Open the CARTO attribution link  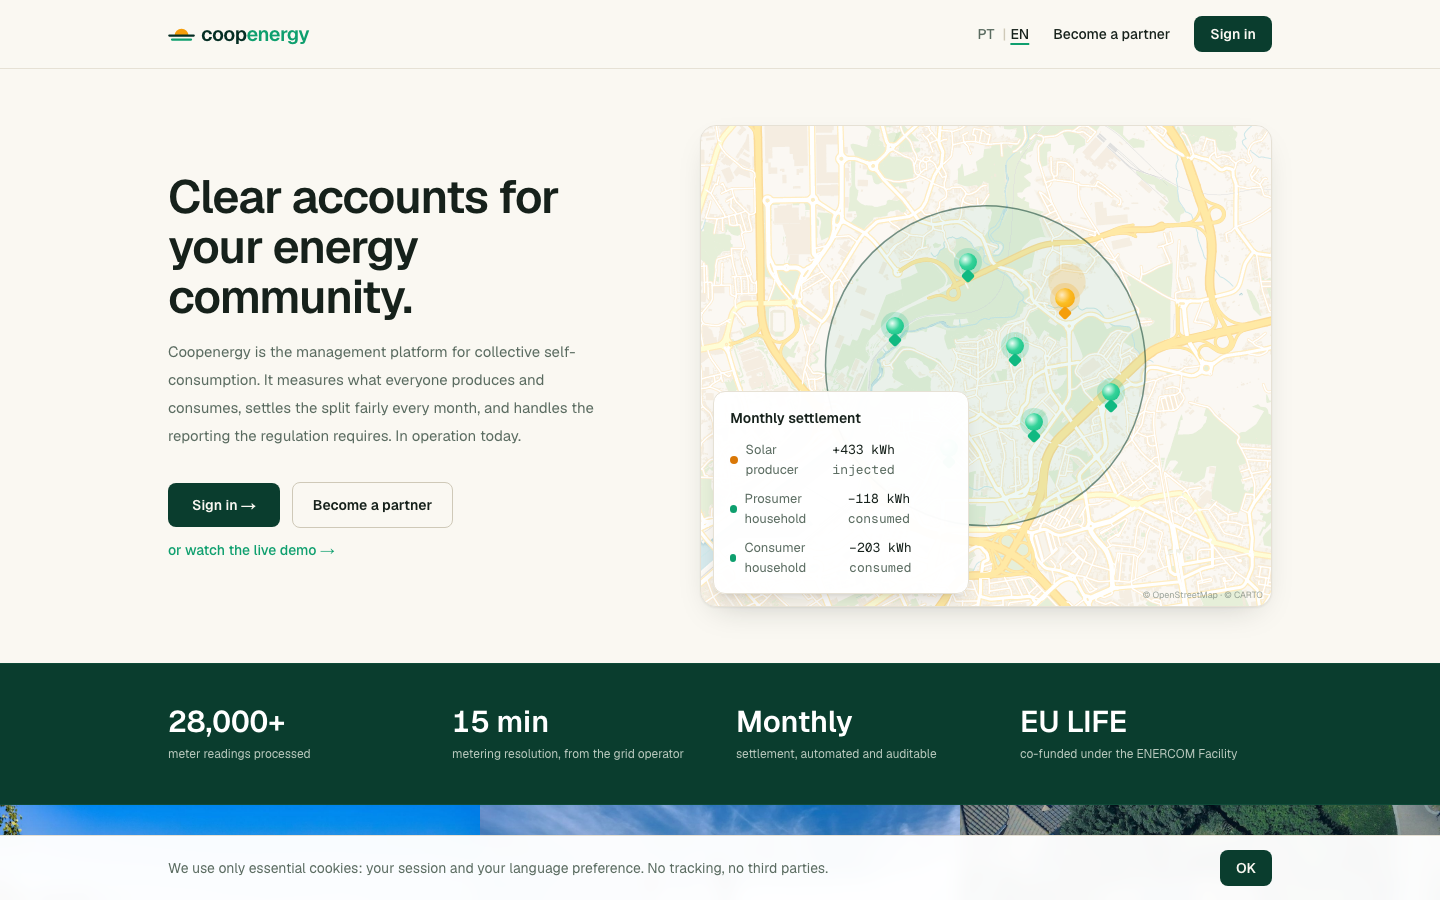click(1244, 595)
